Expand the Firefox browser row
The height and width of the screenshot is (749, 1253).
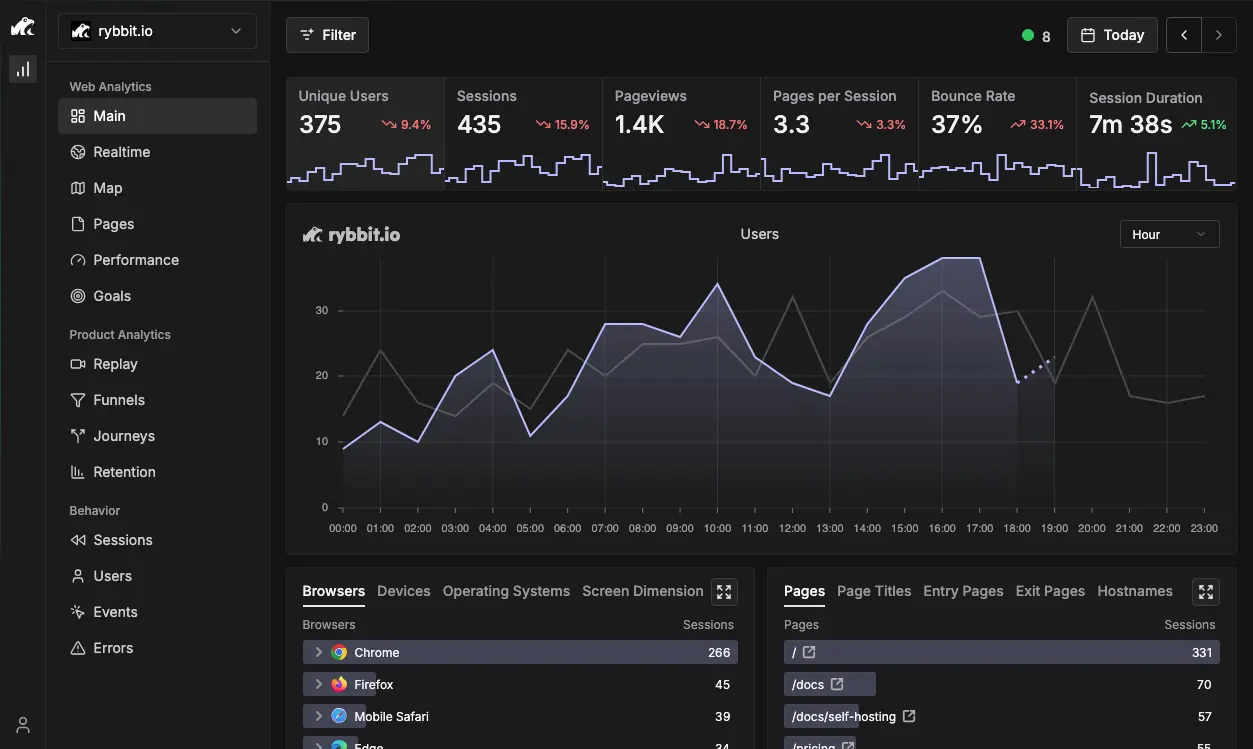pos(318,684)
